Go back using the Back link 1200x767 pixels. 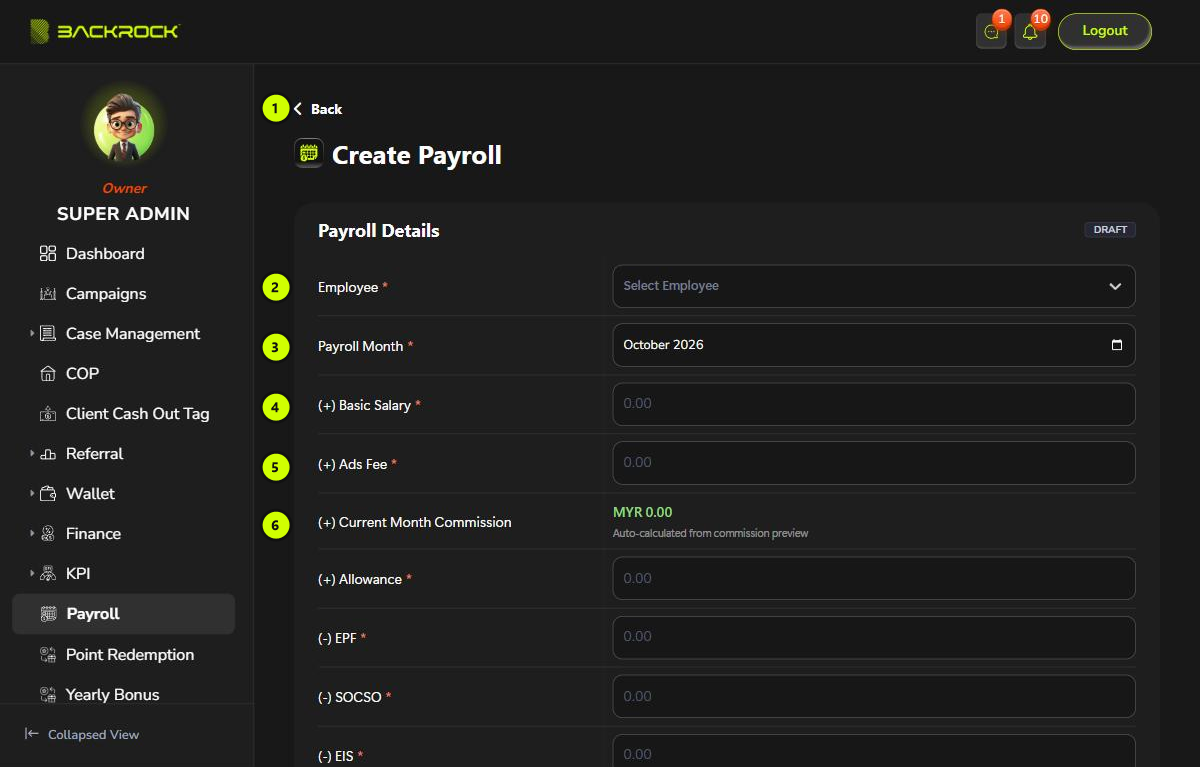pos(318,109)
